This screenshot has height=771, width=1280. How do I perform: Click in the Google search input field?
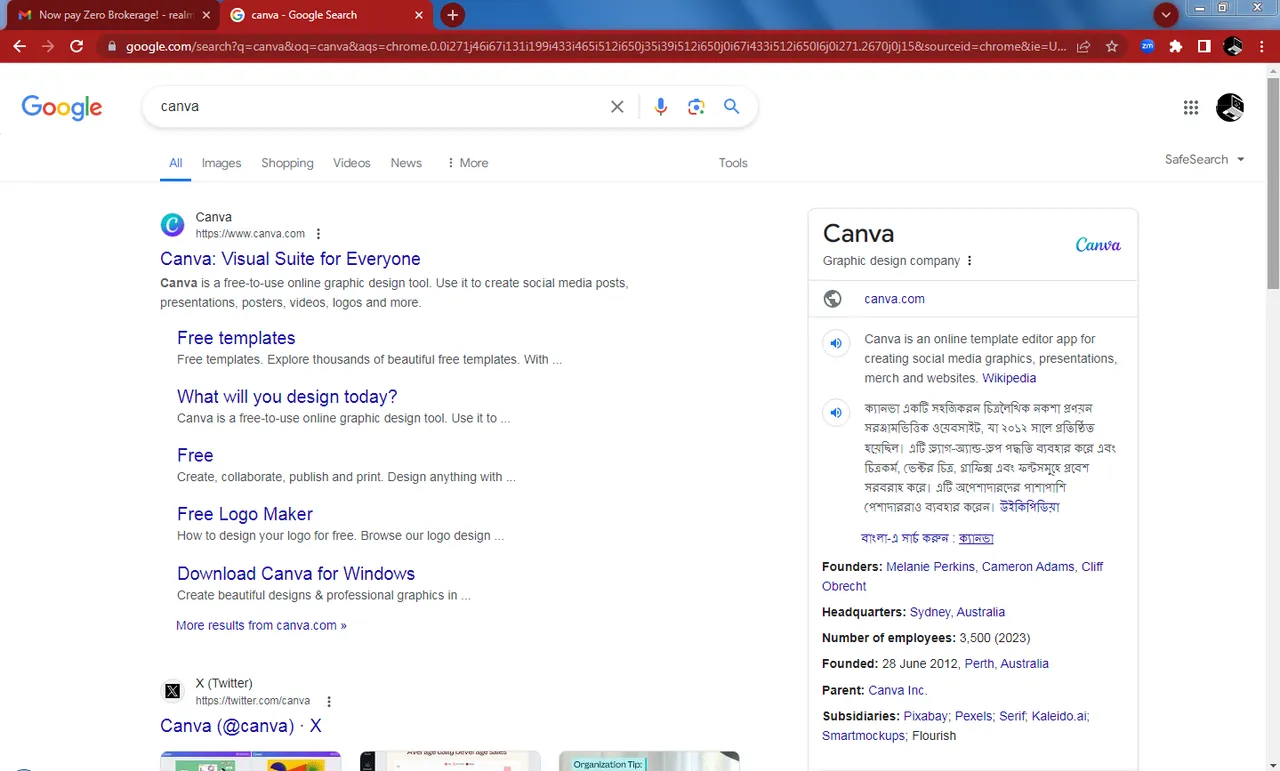380,107
